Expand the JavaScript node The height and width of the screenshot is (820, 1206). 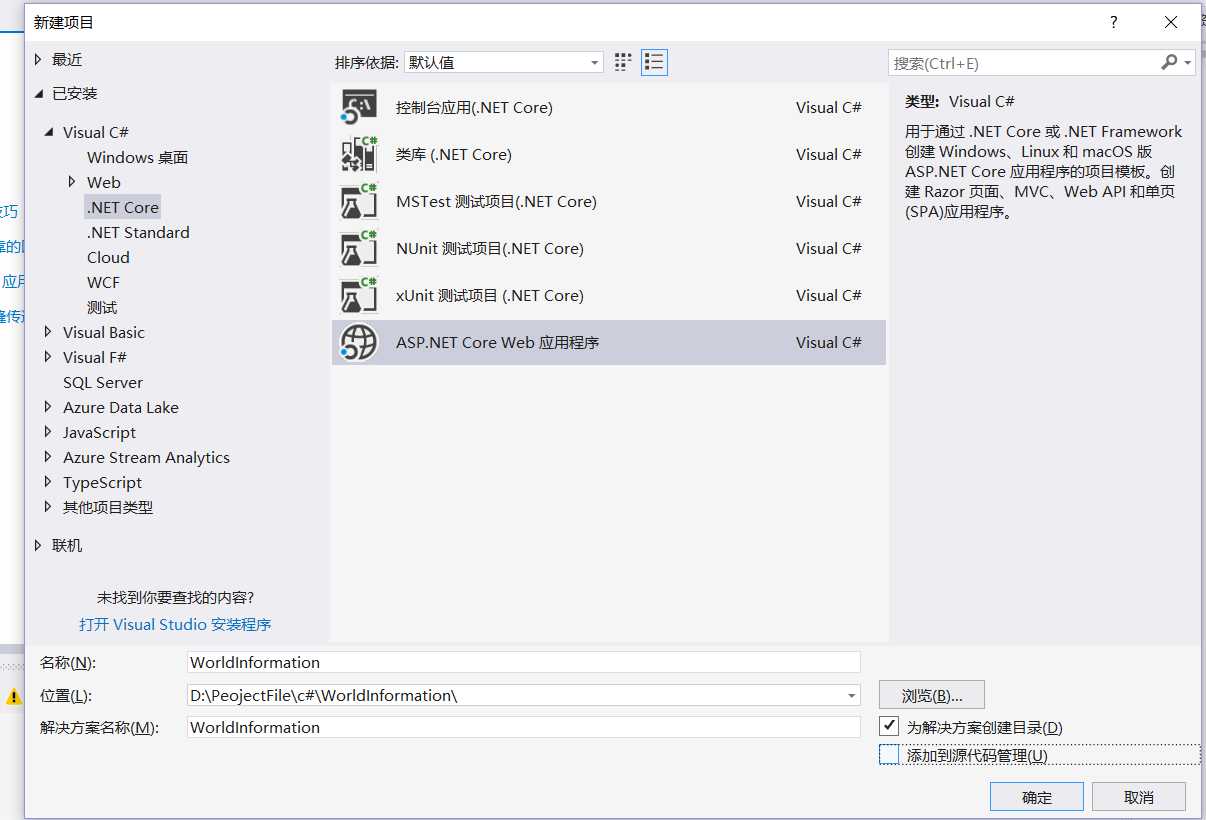pos(48,432)
